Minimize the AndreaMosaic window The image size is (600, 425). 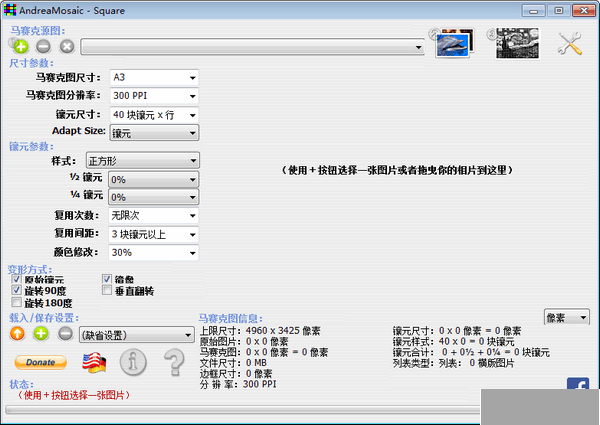[x=534, y=10]
